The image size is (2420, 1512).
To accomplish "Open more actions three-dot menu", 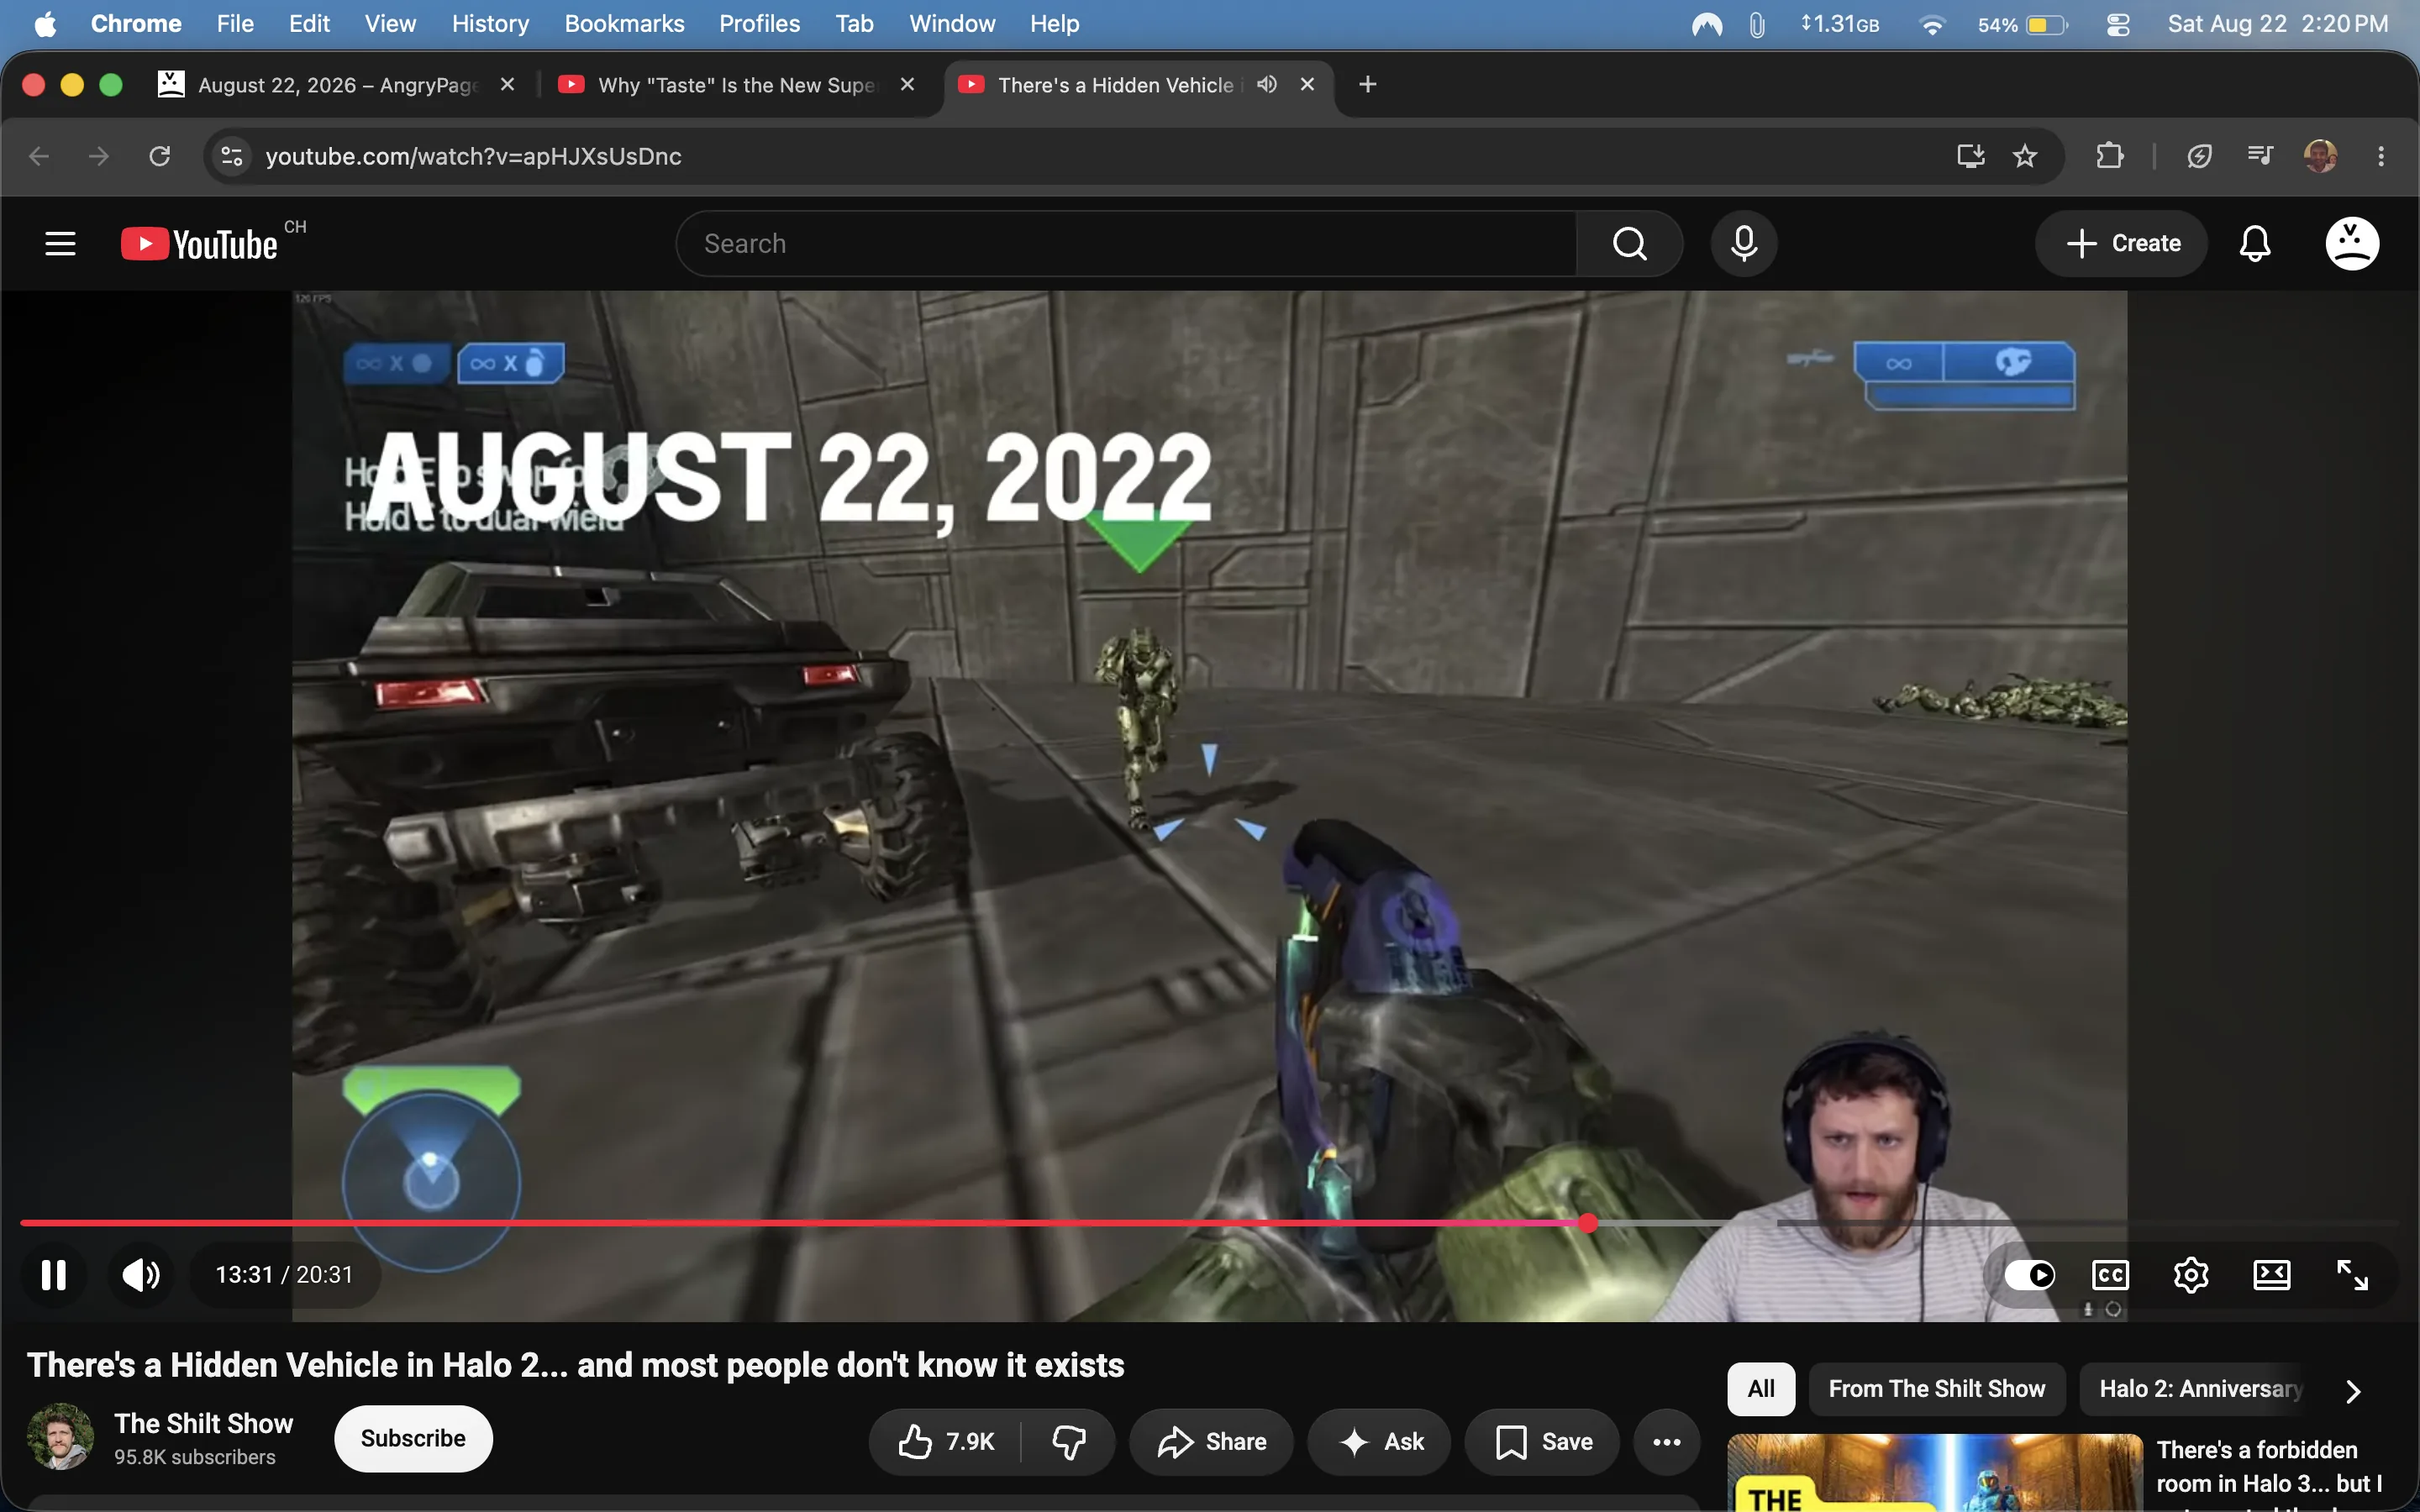I will (1667, 1442).
